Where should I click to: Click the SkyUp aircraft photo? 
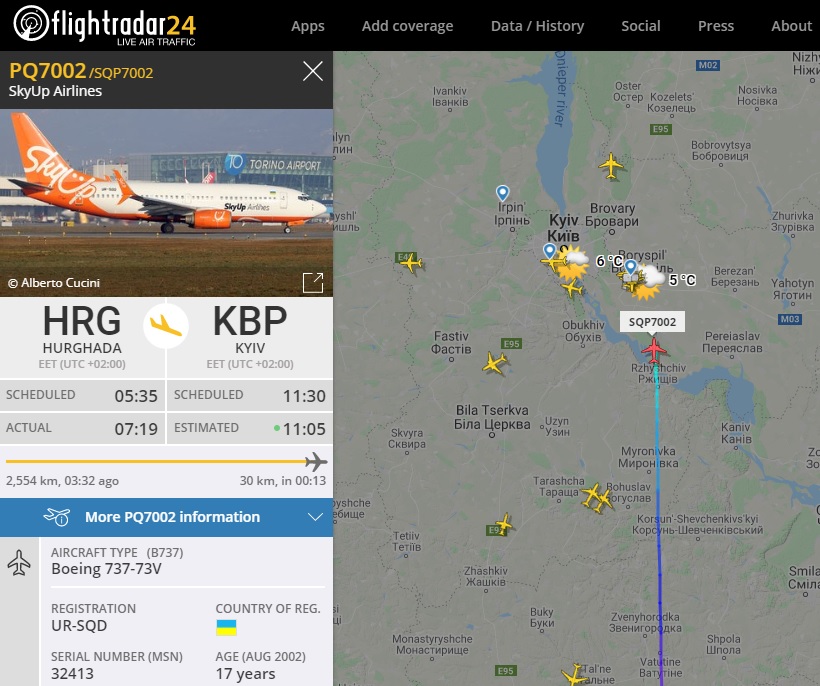pos(166,203)
